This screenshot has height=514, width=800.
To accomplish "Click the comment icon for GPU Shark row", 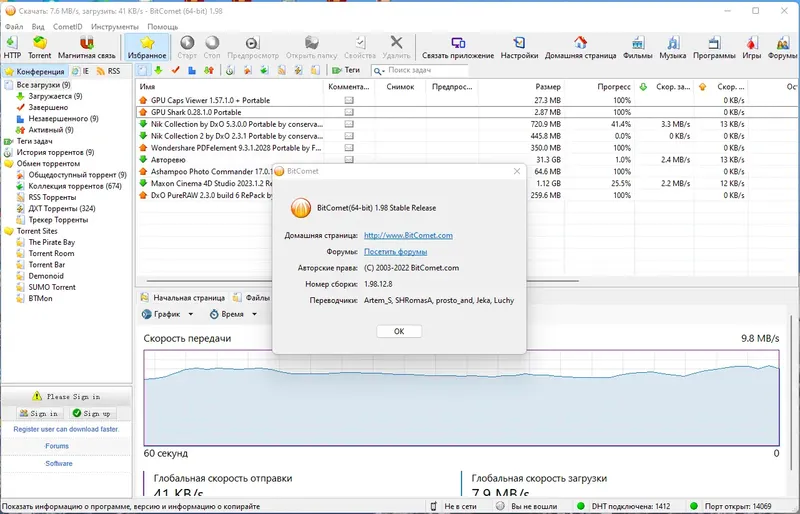I will (x=349, y=112).
